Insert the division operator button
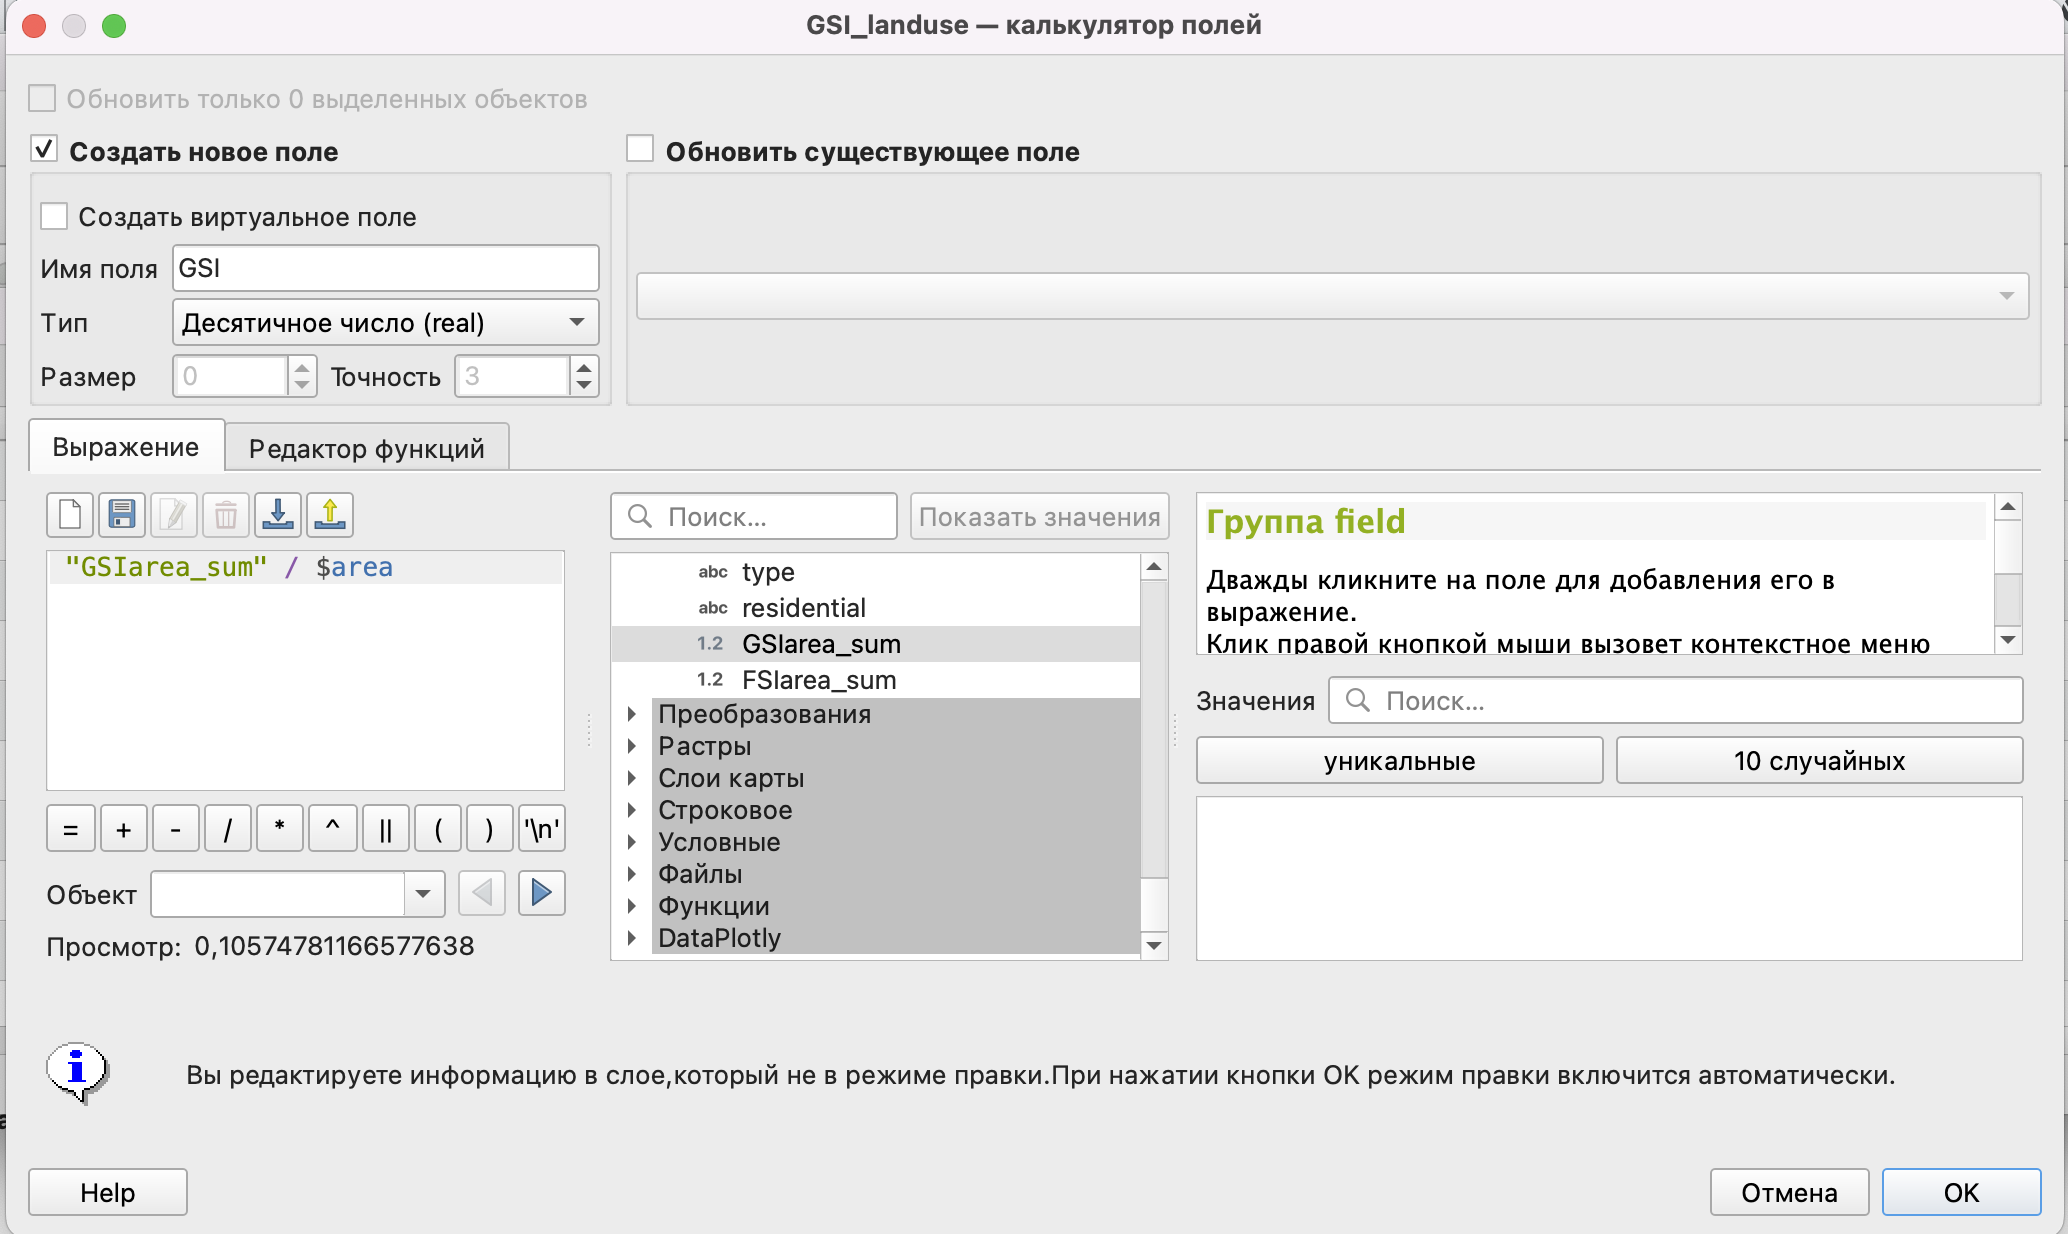 click(x=227, y=829)
